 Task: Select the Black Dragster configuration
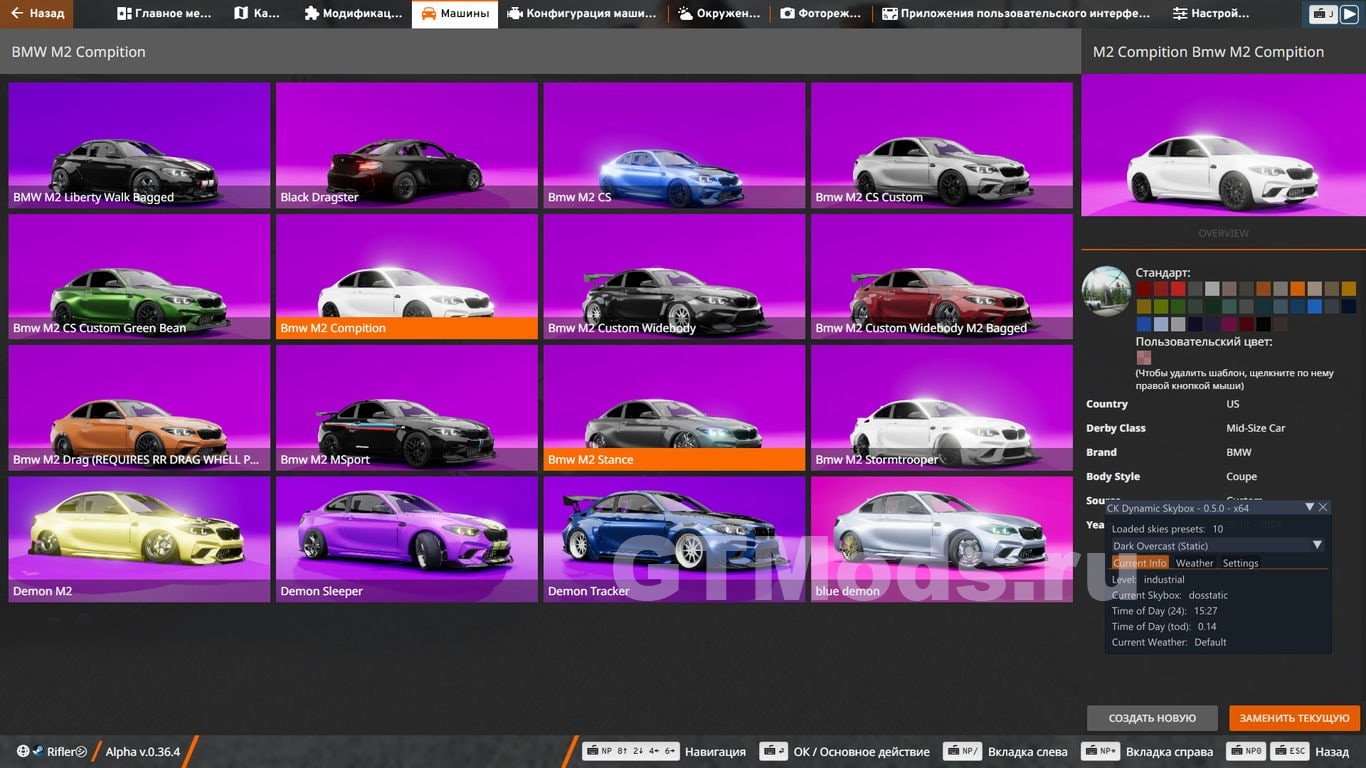click(407, 145)
